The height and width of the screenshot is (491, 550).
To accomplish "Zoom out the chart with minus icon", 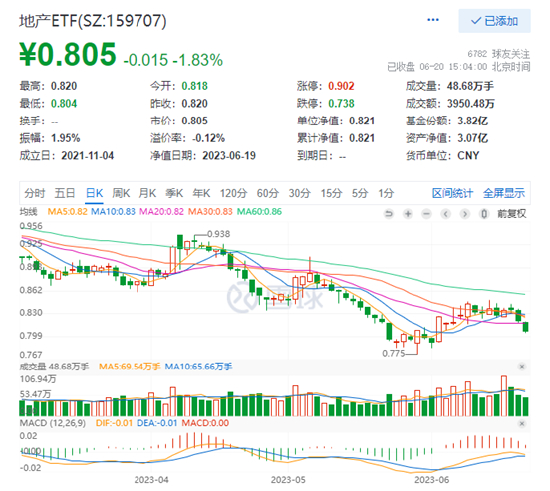I will pyautogui.click(x=427, y=214).
